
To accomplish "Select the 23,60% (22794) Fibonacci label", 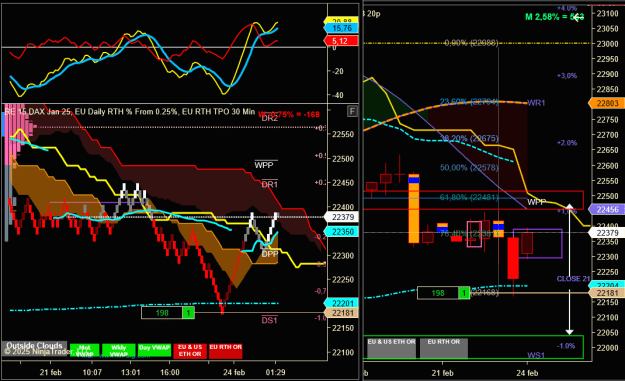I will pyautogui.click(x=469, y=102).
